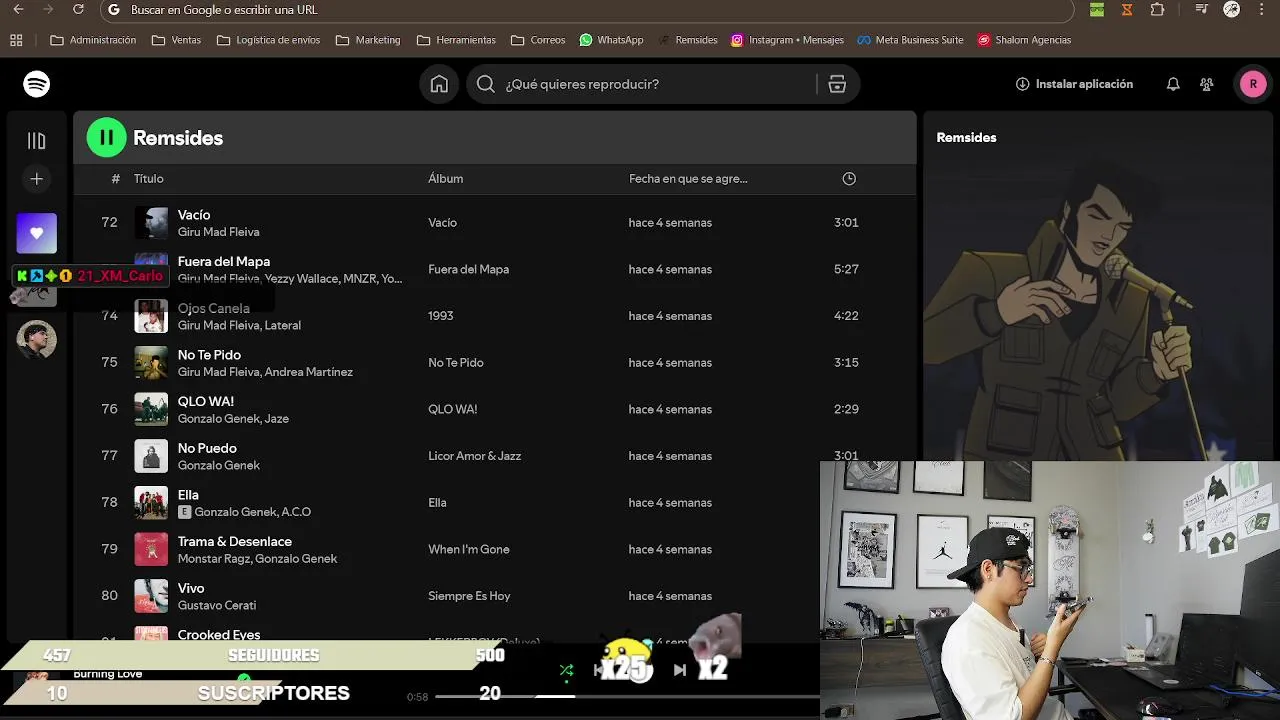Sort tracks by the clock duration icon
Screen dimensions: 1280x720
(849, 179)
